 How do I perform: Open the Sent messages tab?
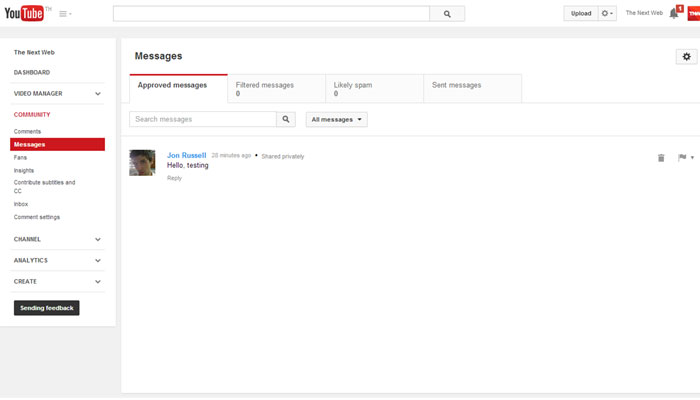471,89
